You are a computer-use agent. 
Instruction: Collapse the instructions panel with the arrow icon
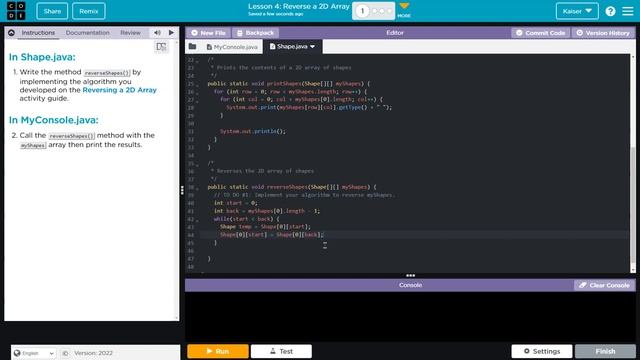point(11,33)
